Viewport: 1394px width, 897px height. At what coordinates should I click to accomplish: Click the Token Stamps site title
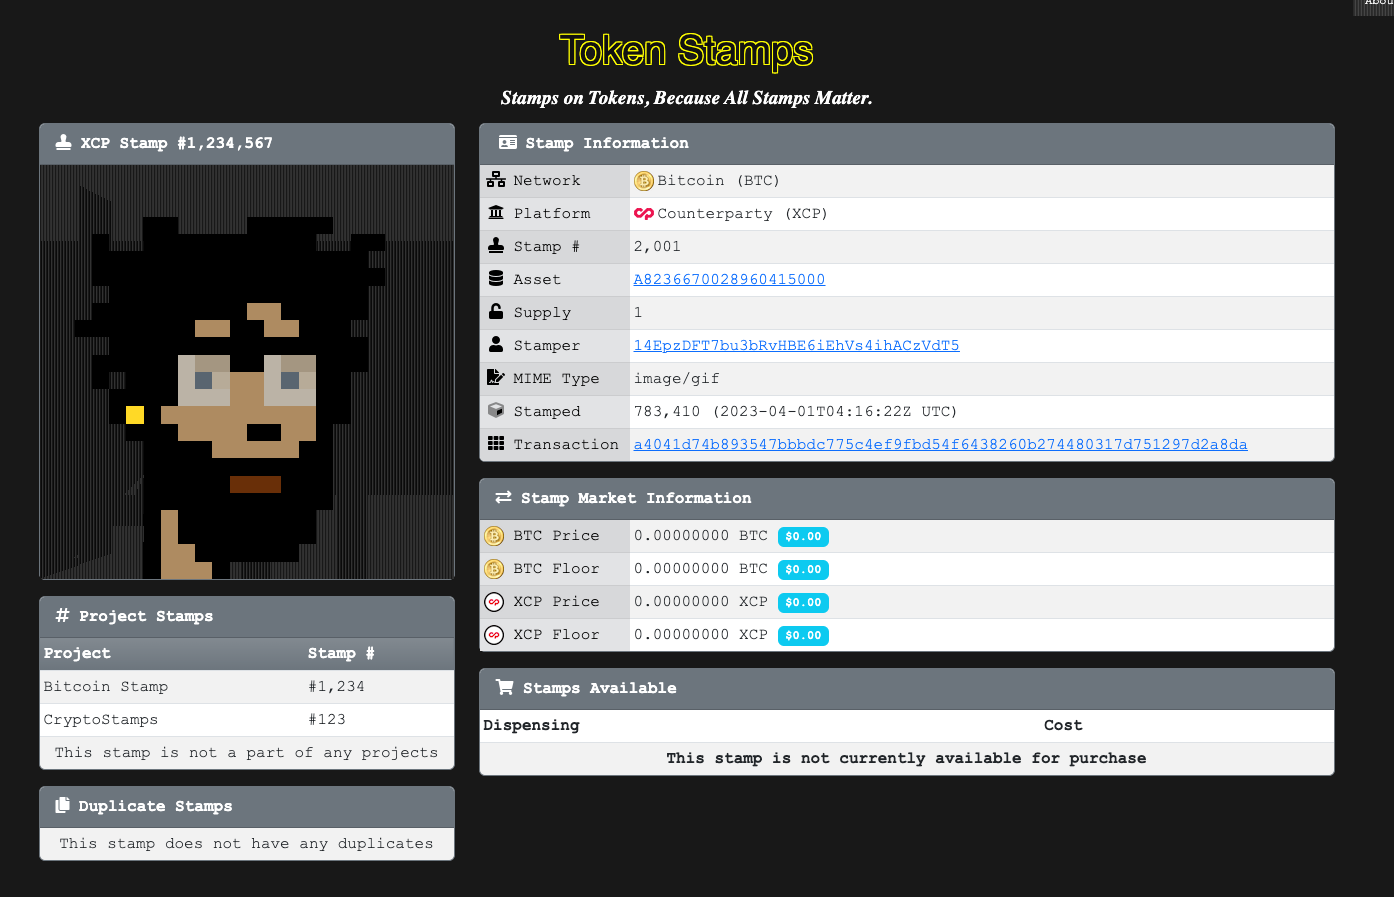(x=686, y=51)
